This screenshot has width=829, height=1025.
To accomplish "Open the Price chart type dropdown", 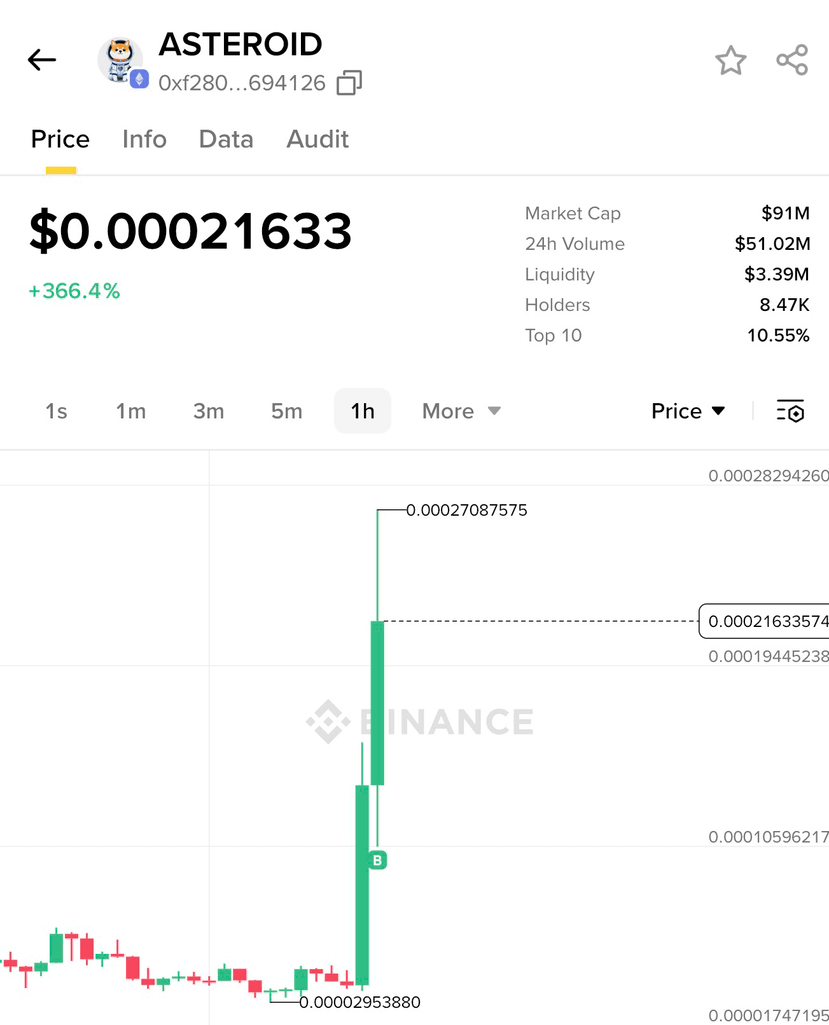I will (688, 411).
